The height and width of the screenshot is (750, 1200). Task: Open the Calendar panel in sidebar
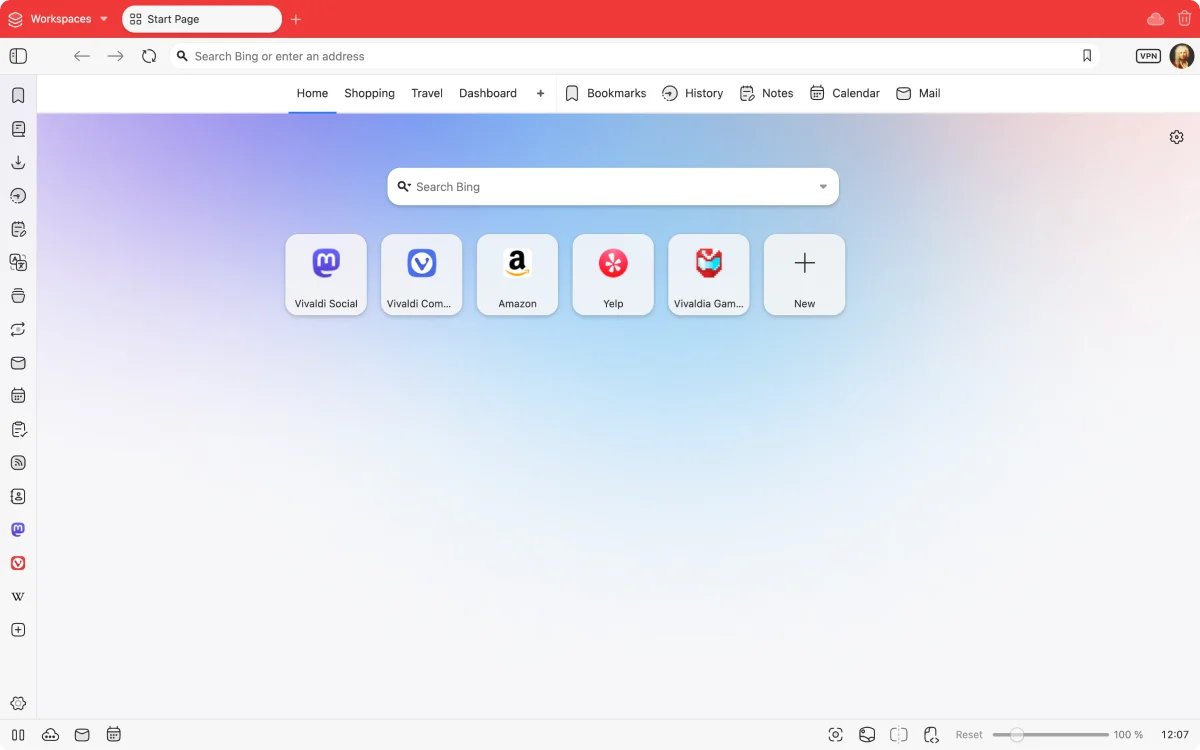click(18, 396)
